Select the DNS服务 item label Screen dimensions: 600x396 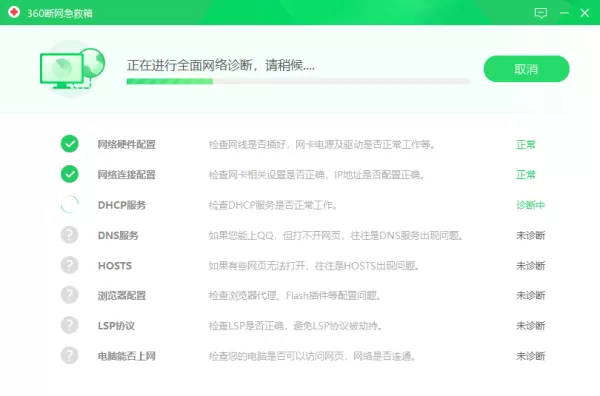(118, 235)
